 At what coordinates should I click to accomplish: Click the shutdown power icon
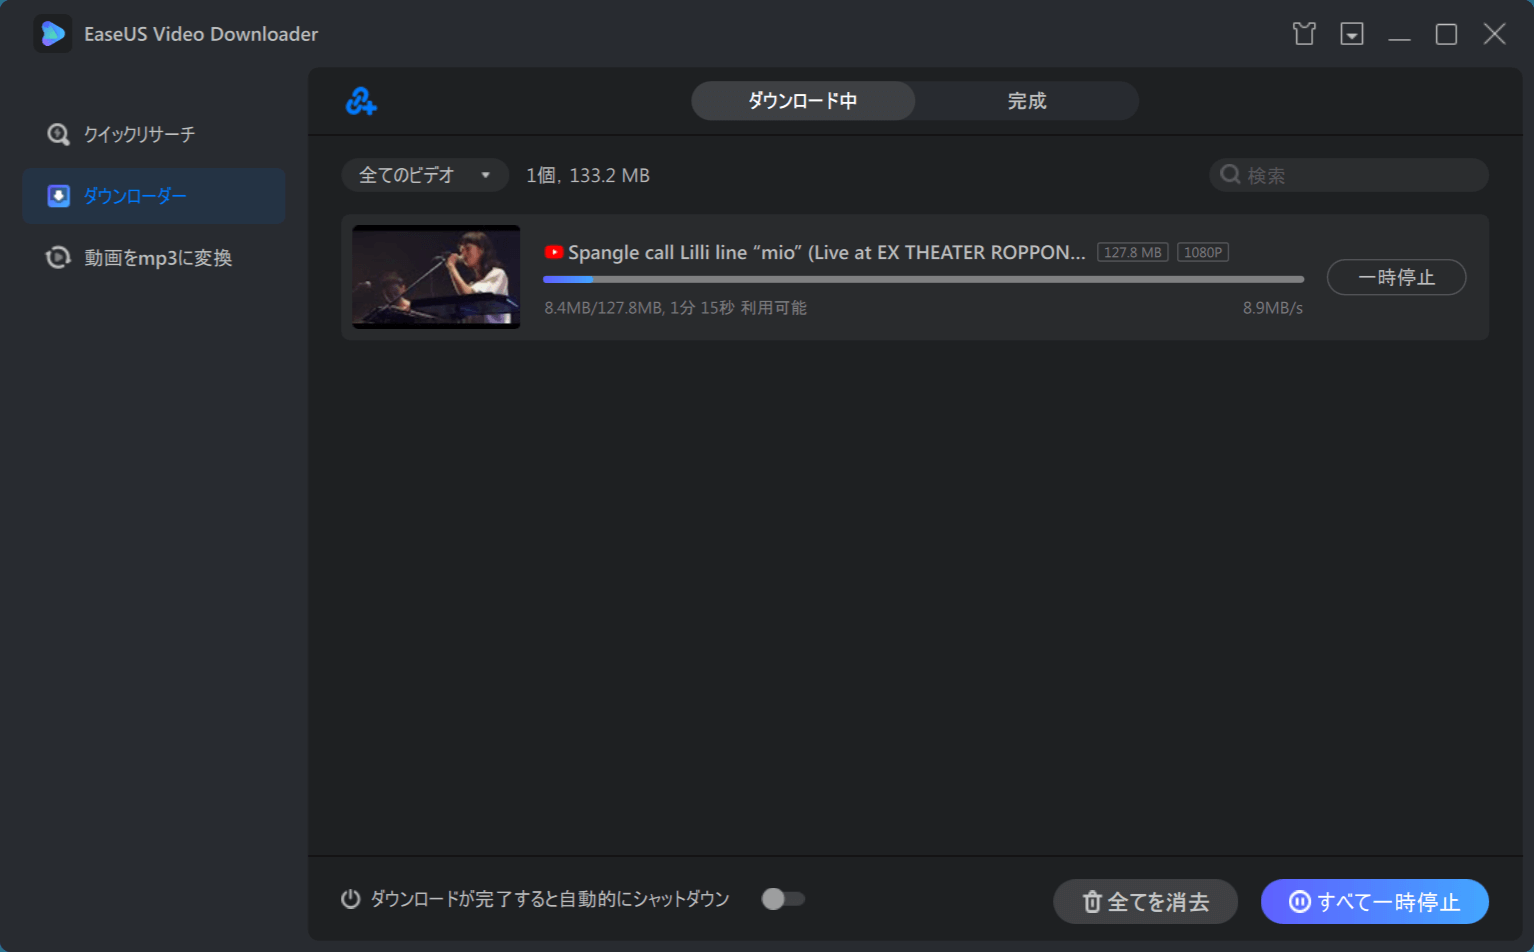coord(350,899)
